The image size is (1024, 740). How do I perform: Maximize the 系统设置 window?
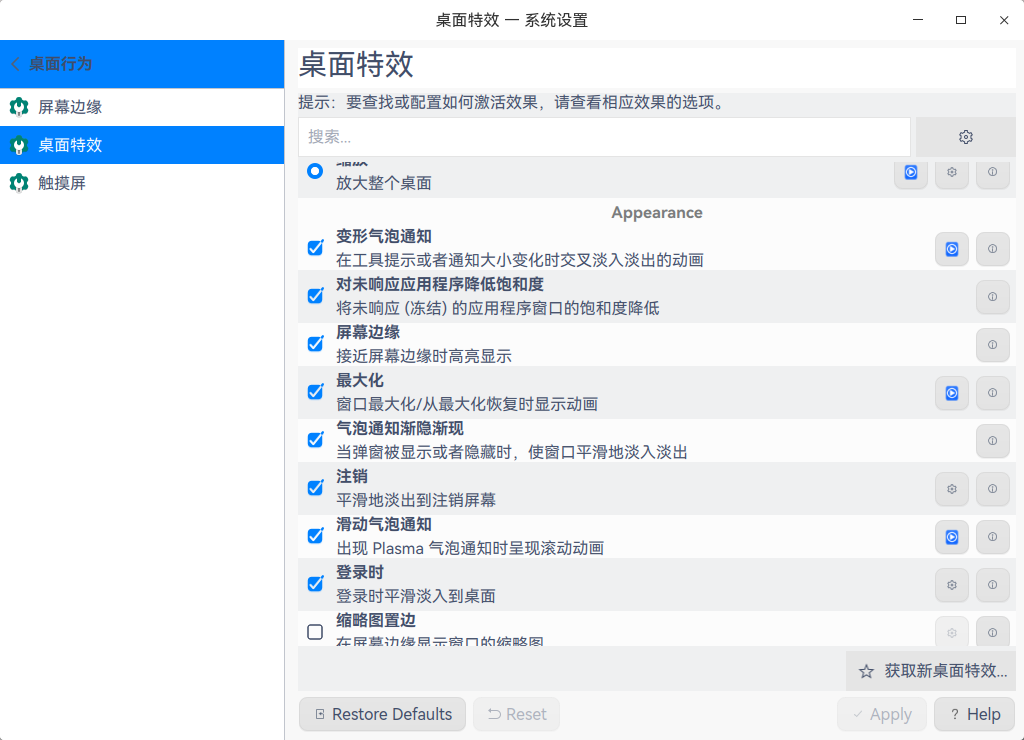[961, 20]
